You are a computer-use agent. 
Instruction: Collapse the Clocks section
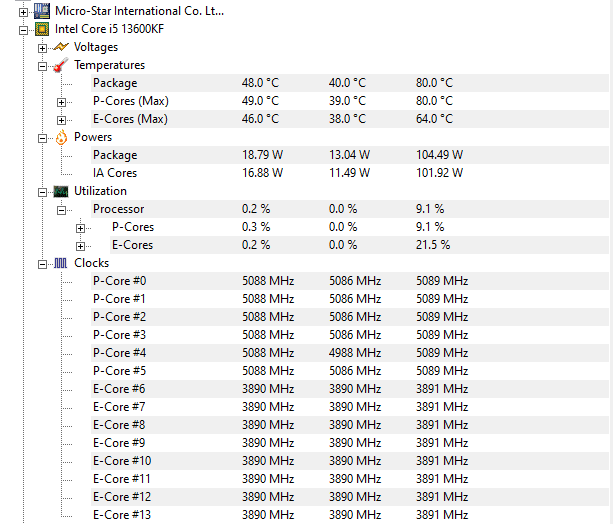pyautogui.click(x=42, y=264)
